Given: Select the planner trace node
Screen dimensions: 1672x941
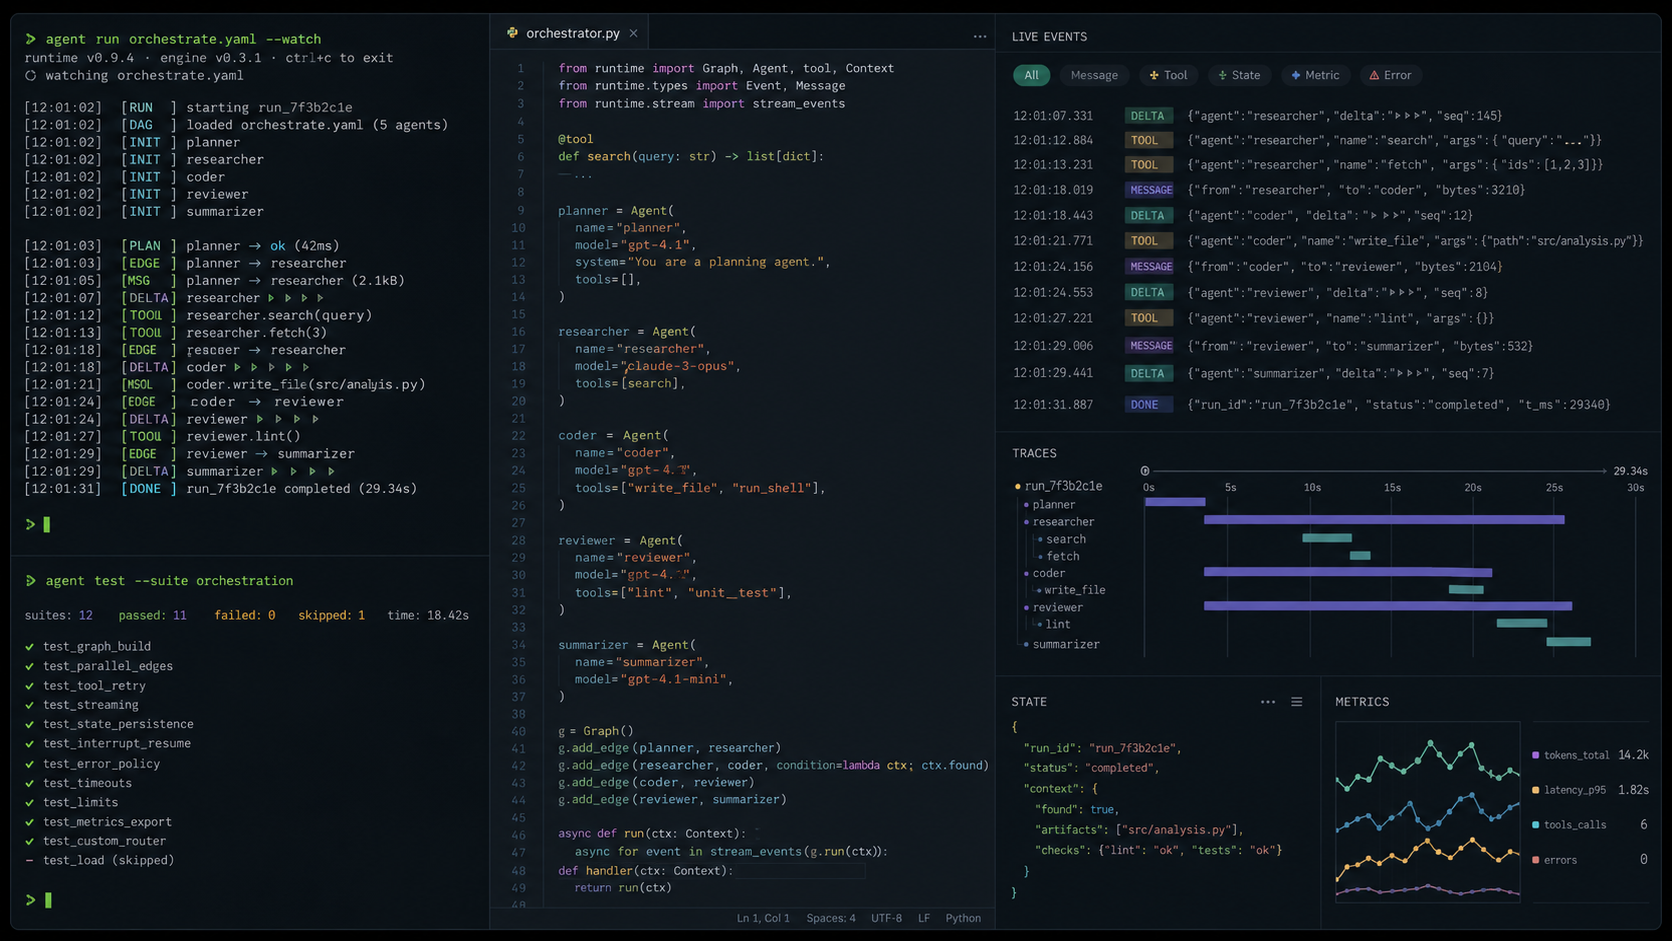Looking at the screenshot, I should click(1054, 505).
